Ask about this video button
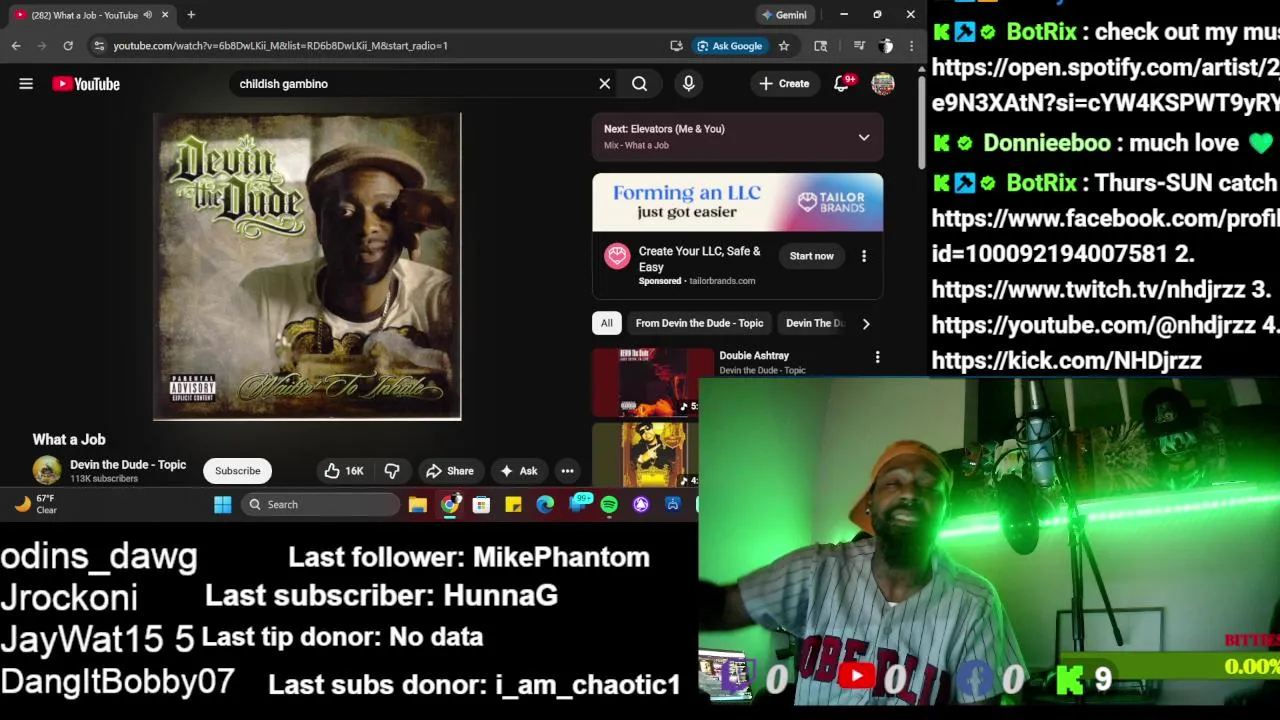The width and height of the screenshot is (1280, 720). [x=519, y=471]
